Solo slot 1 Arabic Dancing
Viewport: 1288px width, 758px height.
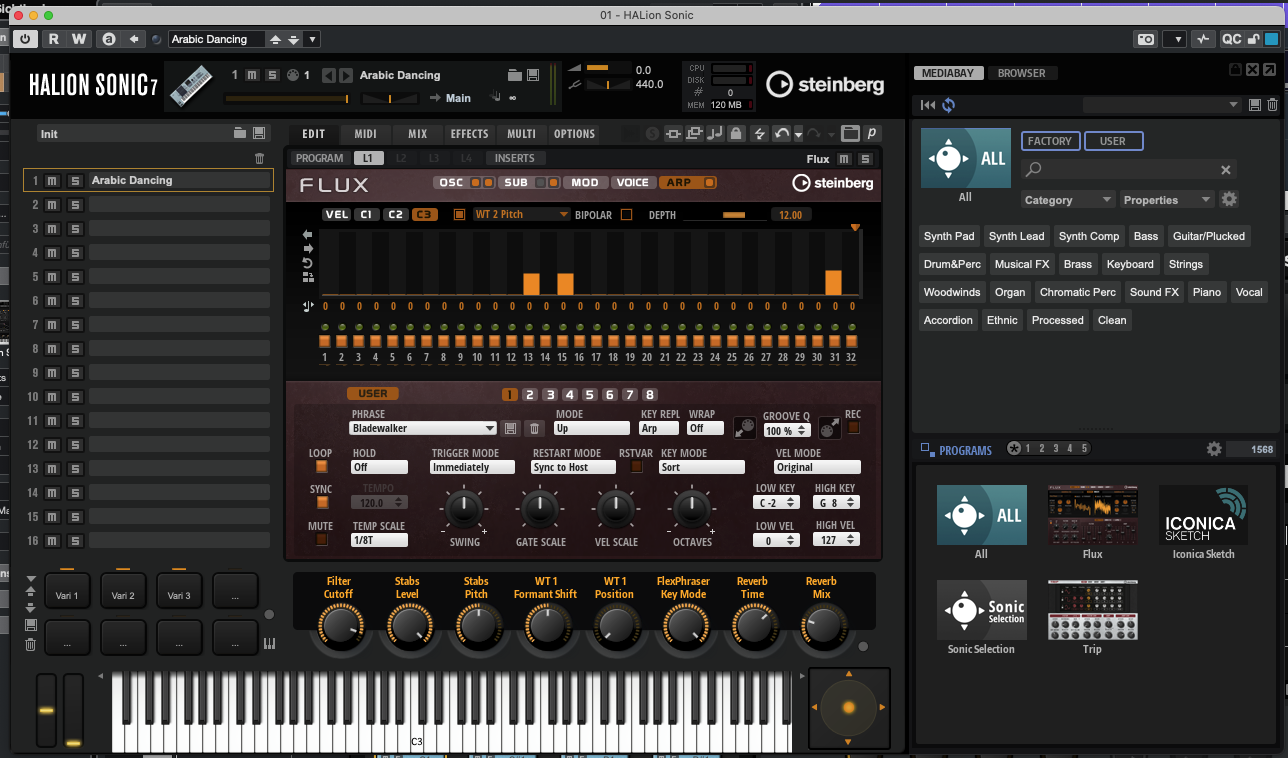pos(74,181)
